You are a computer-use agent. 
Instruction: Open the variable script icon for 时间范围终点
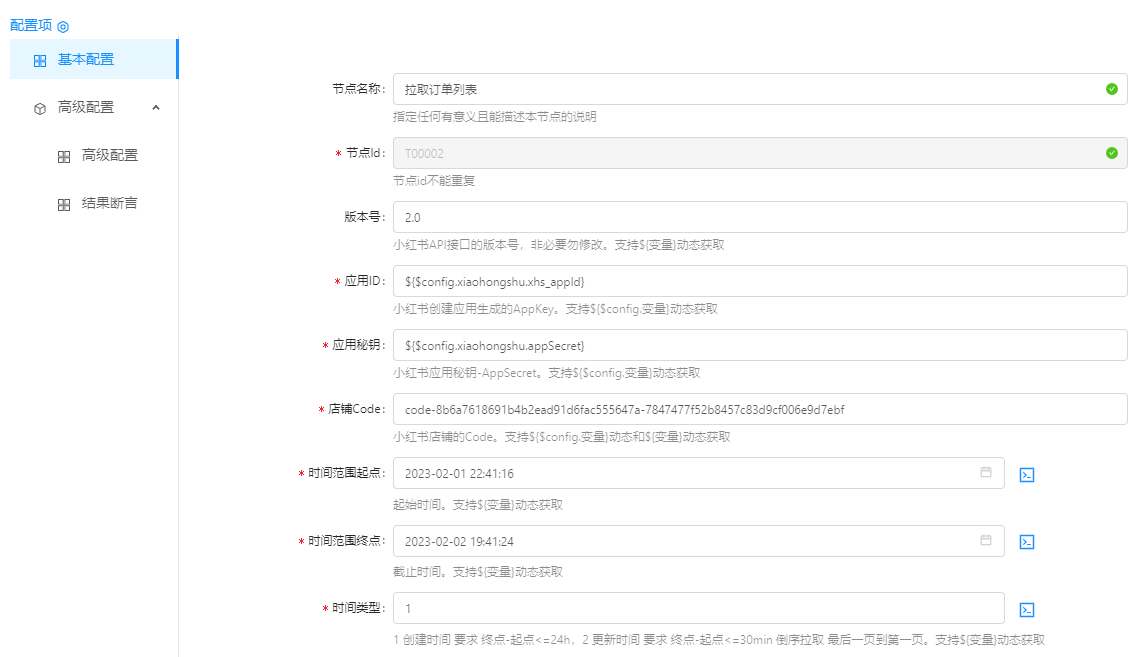(x=1026, y=542)
